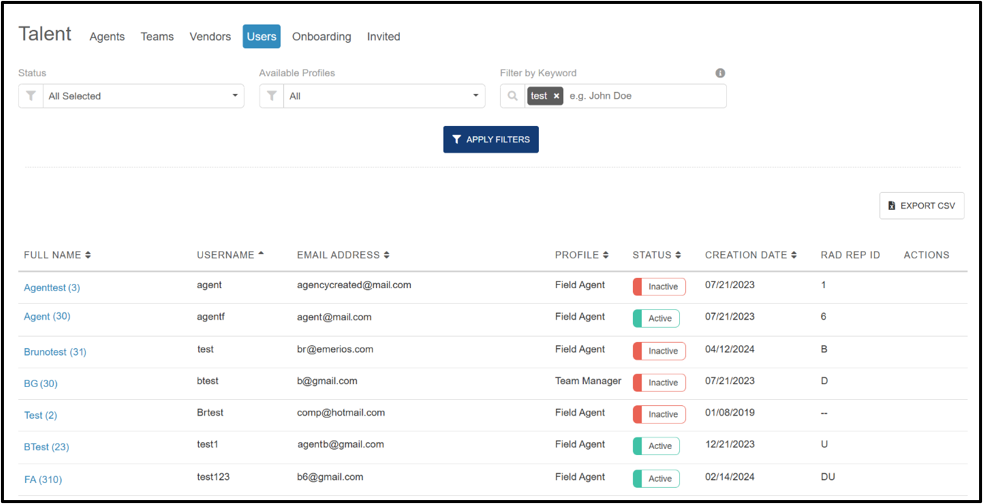Open the Agent (30) user link
This screenshot has width=983, height=504.
click(47, 317)
